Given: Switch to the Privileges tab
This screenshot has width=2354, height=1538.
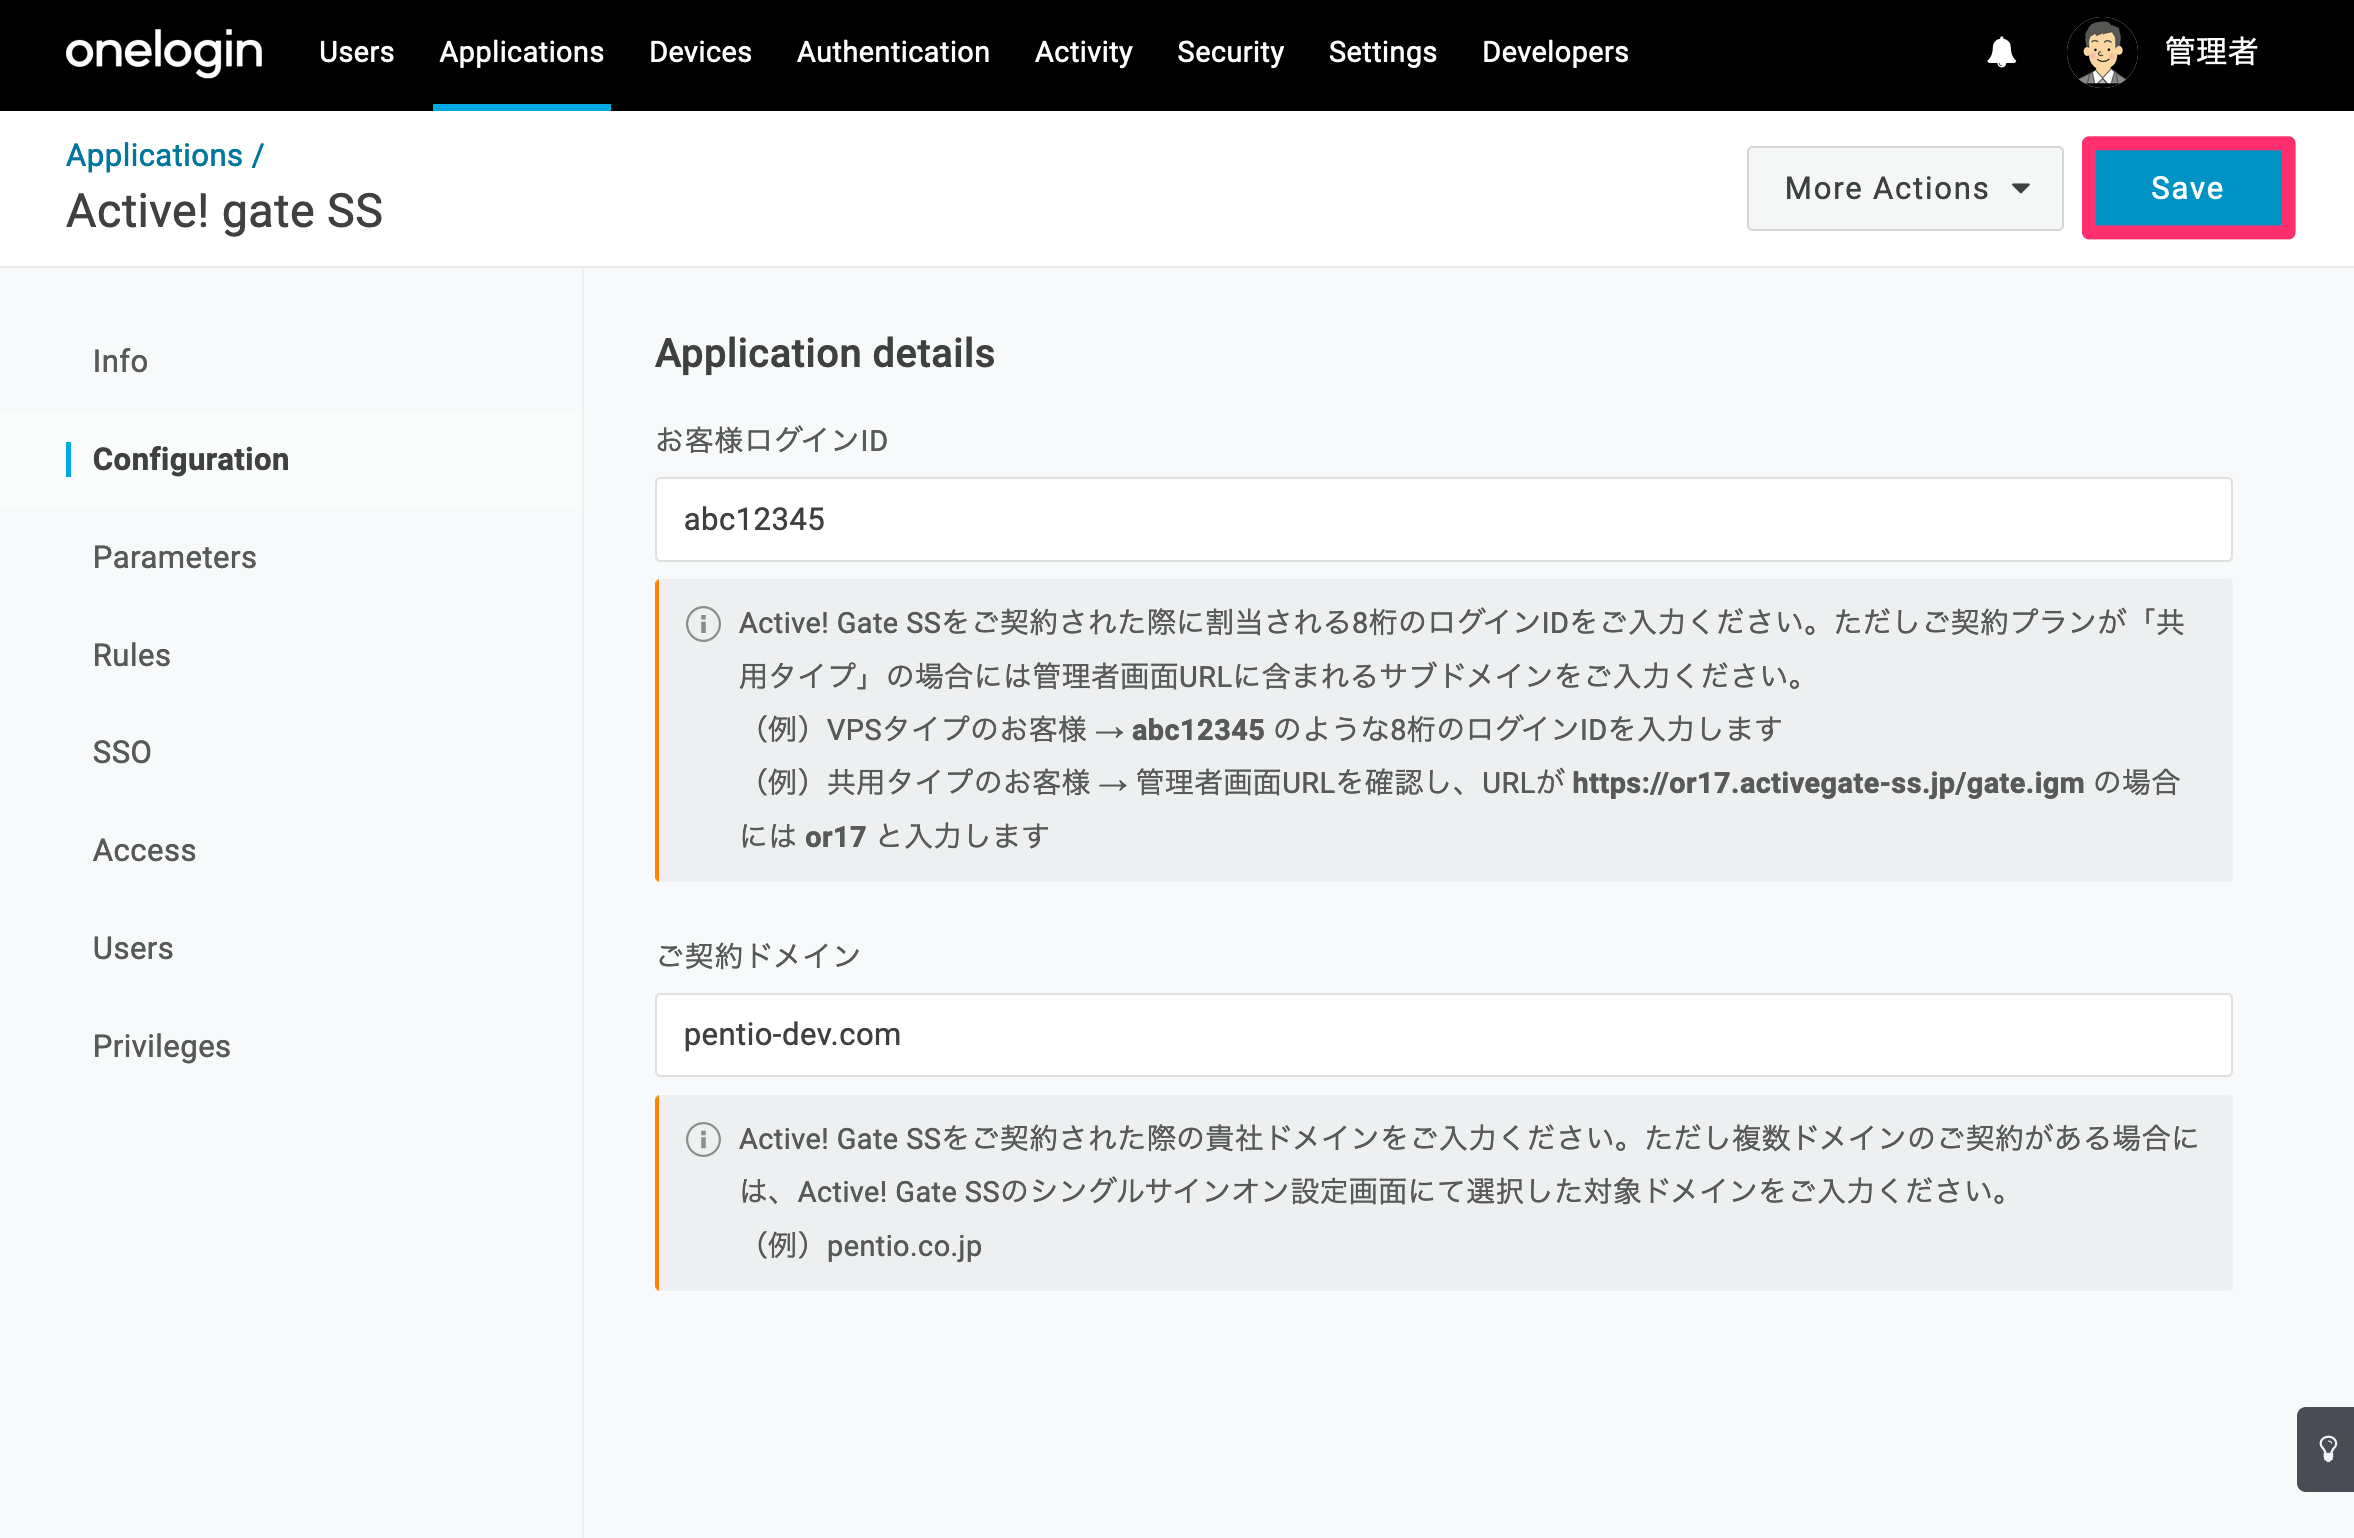Looking at the screenshot, I should tap(162, 1046).
